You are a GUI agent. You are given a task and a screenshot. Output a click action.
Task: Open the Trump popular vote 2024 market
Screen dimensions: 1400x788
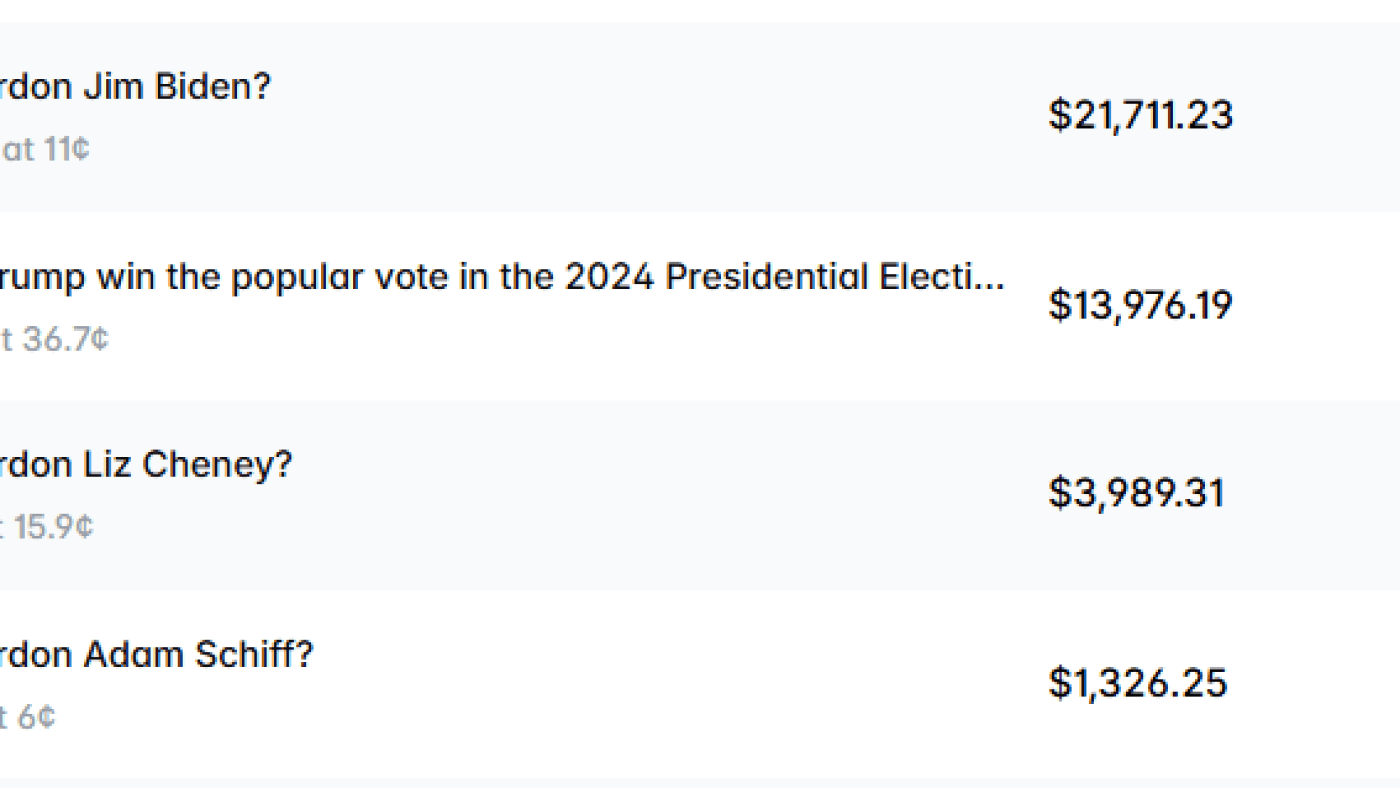tap(500, 276)
